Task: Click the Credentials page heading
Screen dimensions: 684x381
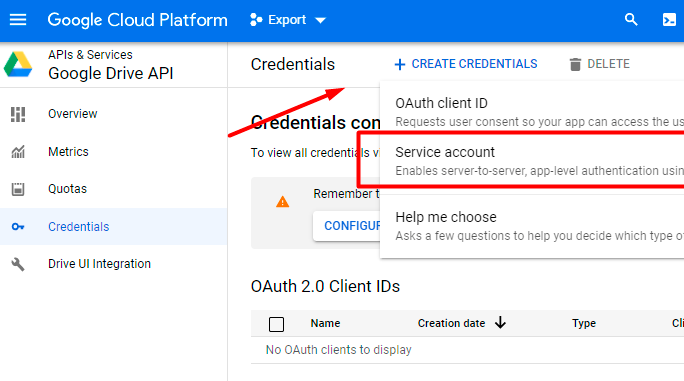Action: pyautogui.click(x=293, y=65)
